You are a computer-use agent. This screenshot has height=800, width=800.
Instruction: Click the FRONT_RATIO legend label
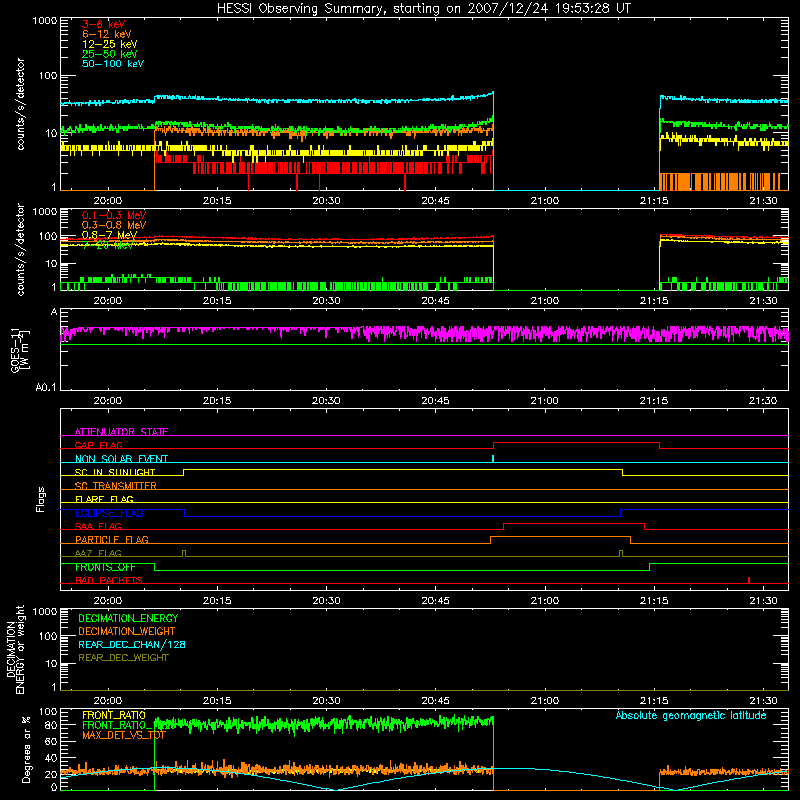click(x=114, y=715)
